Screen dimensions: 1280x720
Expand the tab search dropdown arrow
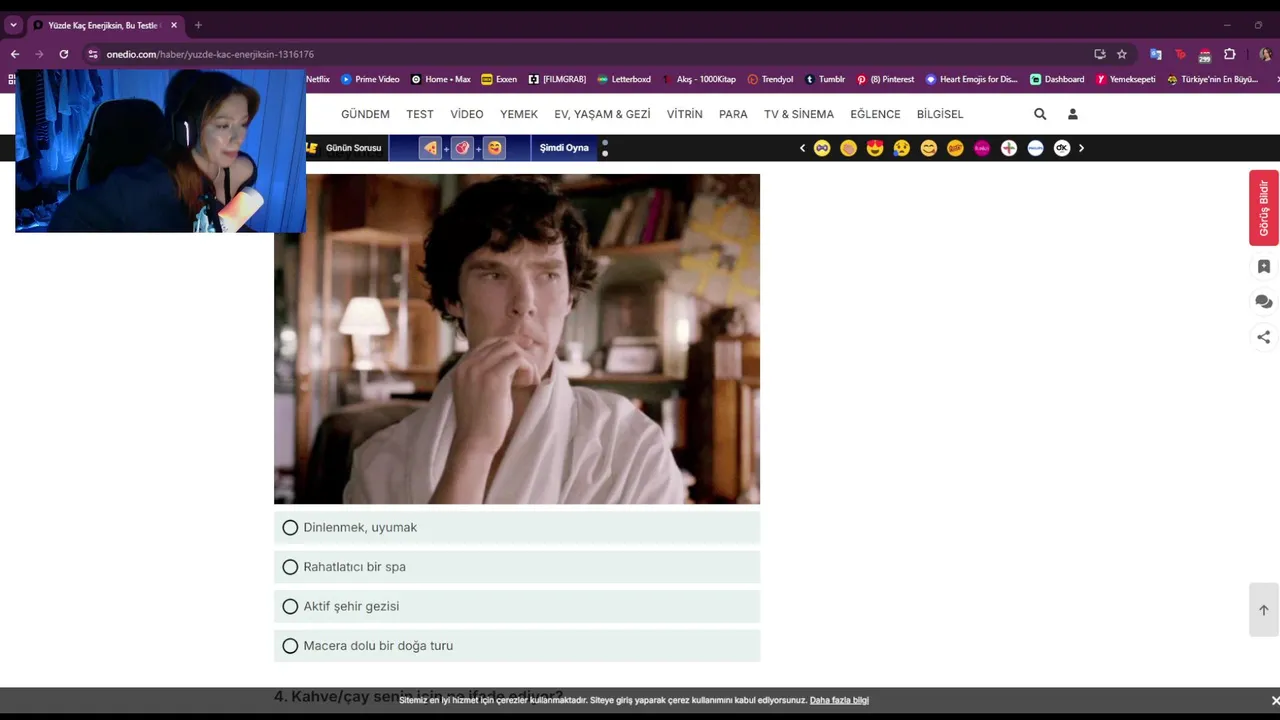[x=13, y=25]
